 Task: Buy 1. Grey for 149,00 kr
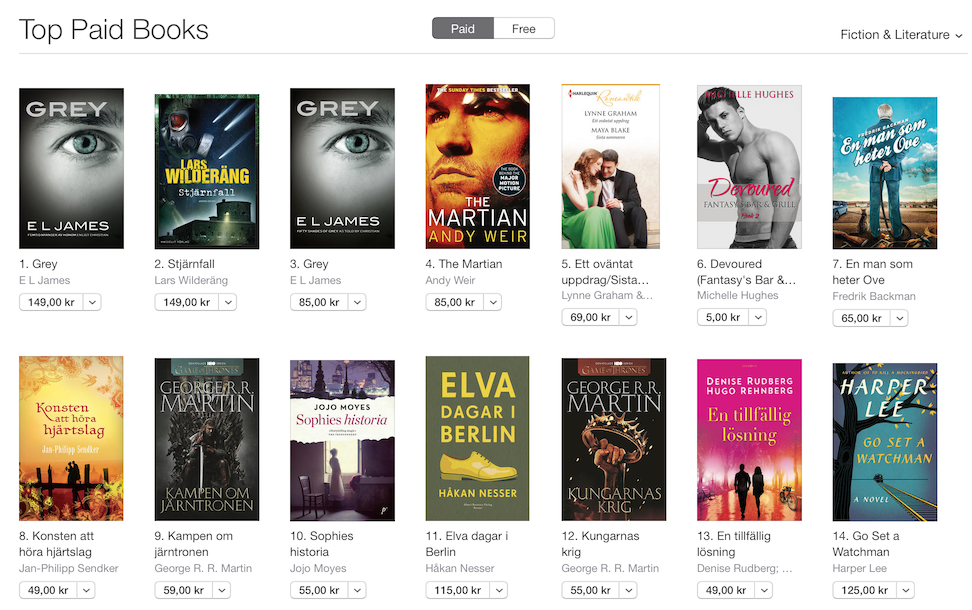(51, 302)
